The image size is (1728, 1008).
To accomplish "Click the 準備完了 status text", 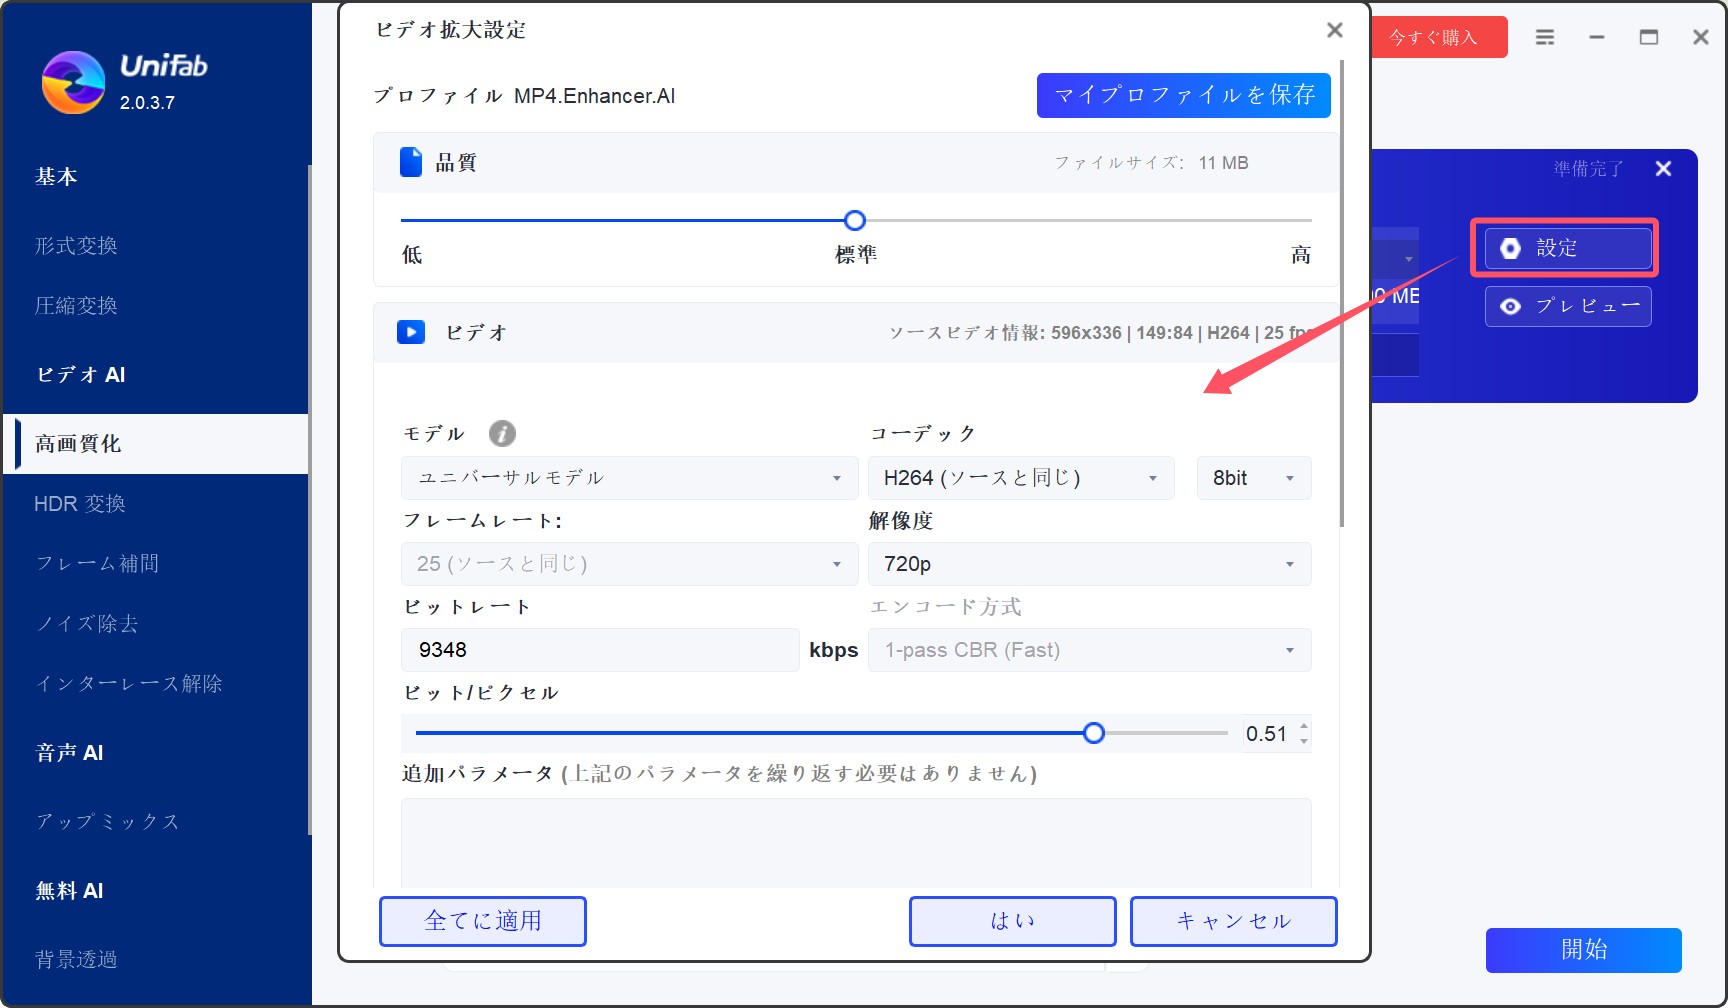I will [x=1588, y=169].
